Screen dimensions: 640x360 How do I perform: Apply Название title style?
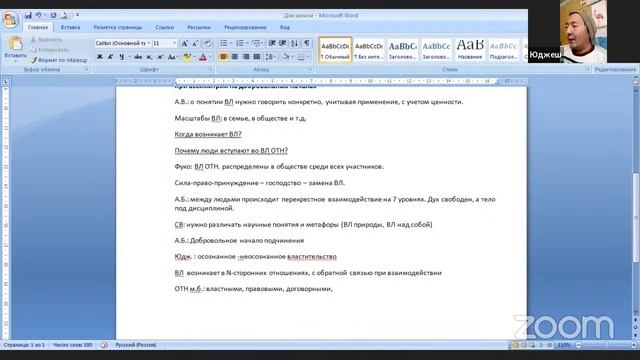click(470, 50)
